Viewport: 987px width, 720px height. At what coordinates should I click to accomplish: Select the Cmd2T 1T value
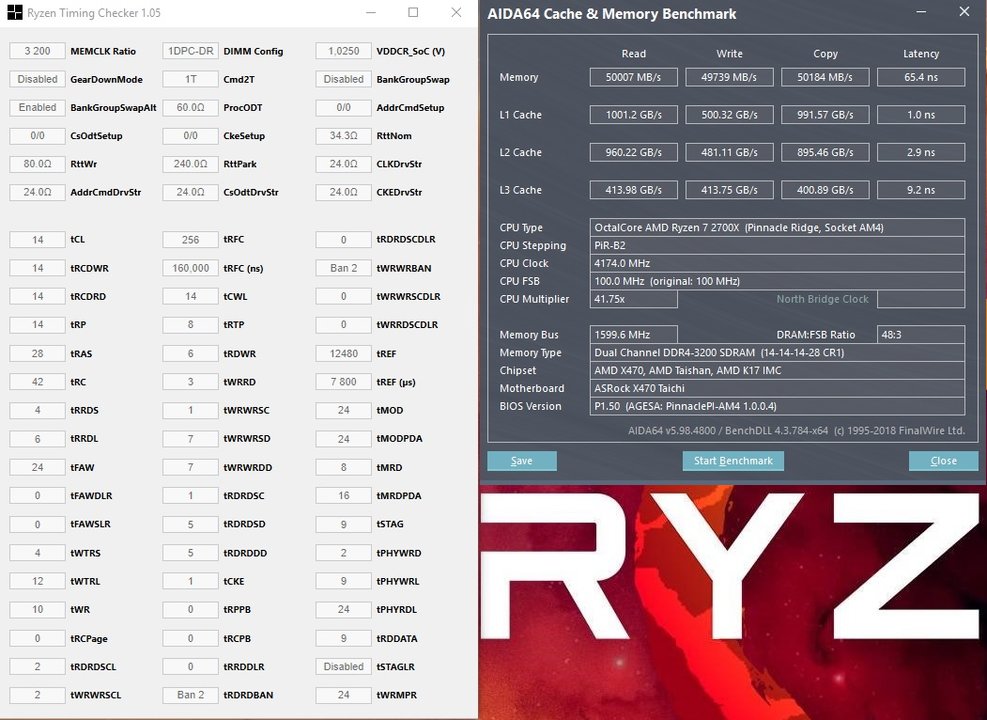(x=190, y=79)
